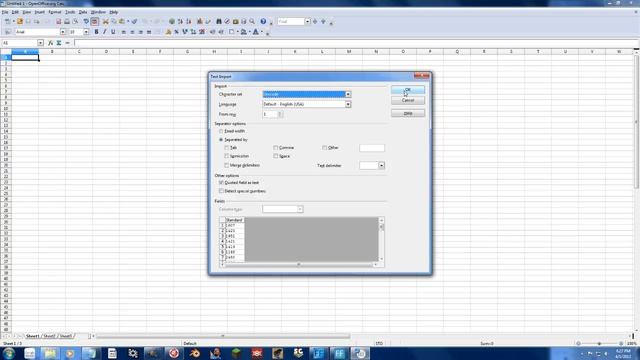
Task: Switch to the Sheet2 tab
Action: [x=49, y=336]
